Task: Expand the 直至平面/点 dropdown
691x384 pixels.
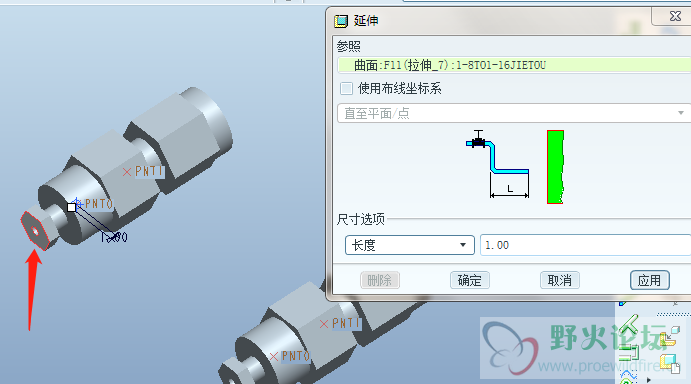Action: click(513, 113)
